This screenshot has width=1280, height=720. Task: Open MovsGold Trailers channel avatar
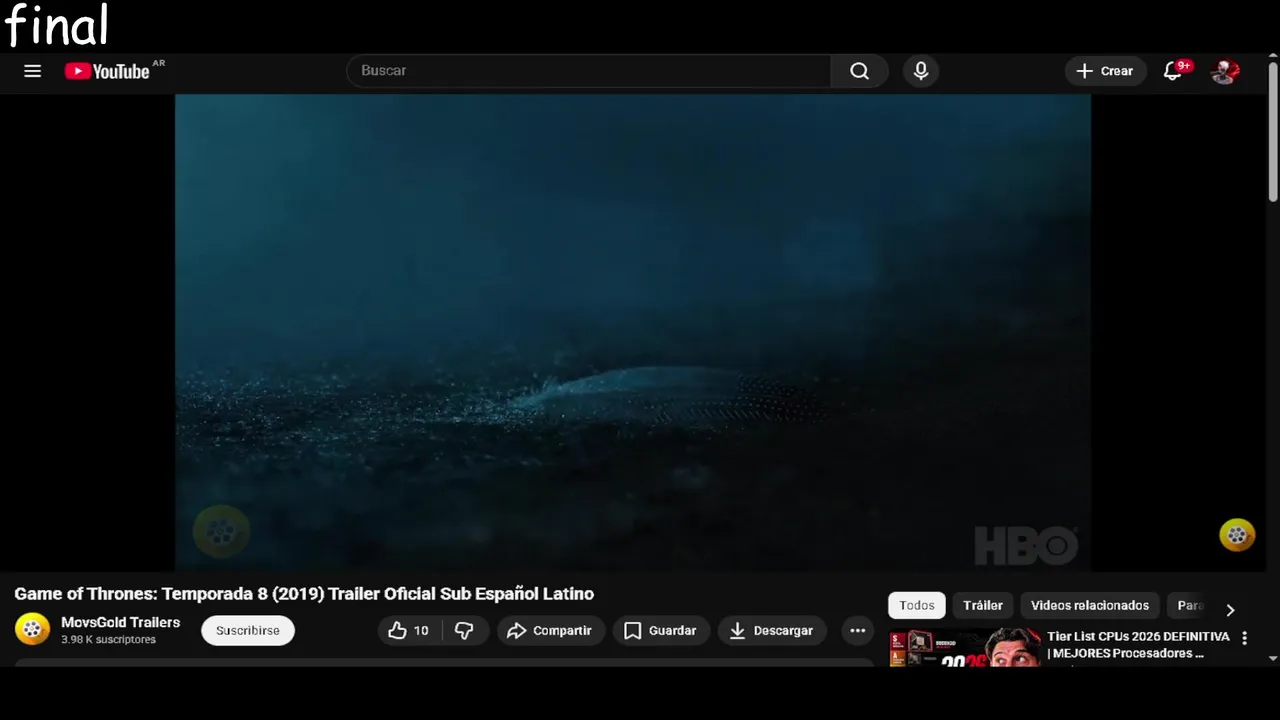coord(32,629)
